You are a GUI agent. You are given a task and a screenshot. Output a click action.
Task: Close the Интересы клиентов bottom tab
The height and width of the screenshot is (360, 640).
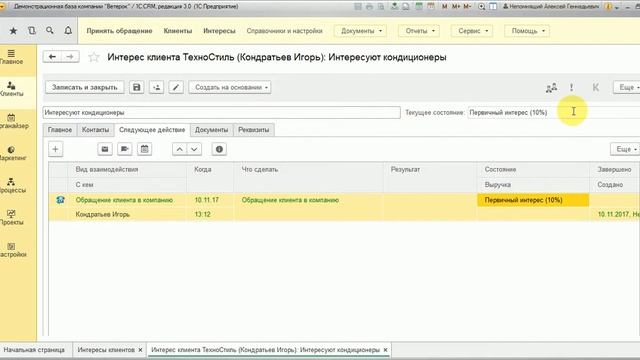point(140,350)
